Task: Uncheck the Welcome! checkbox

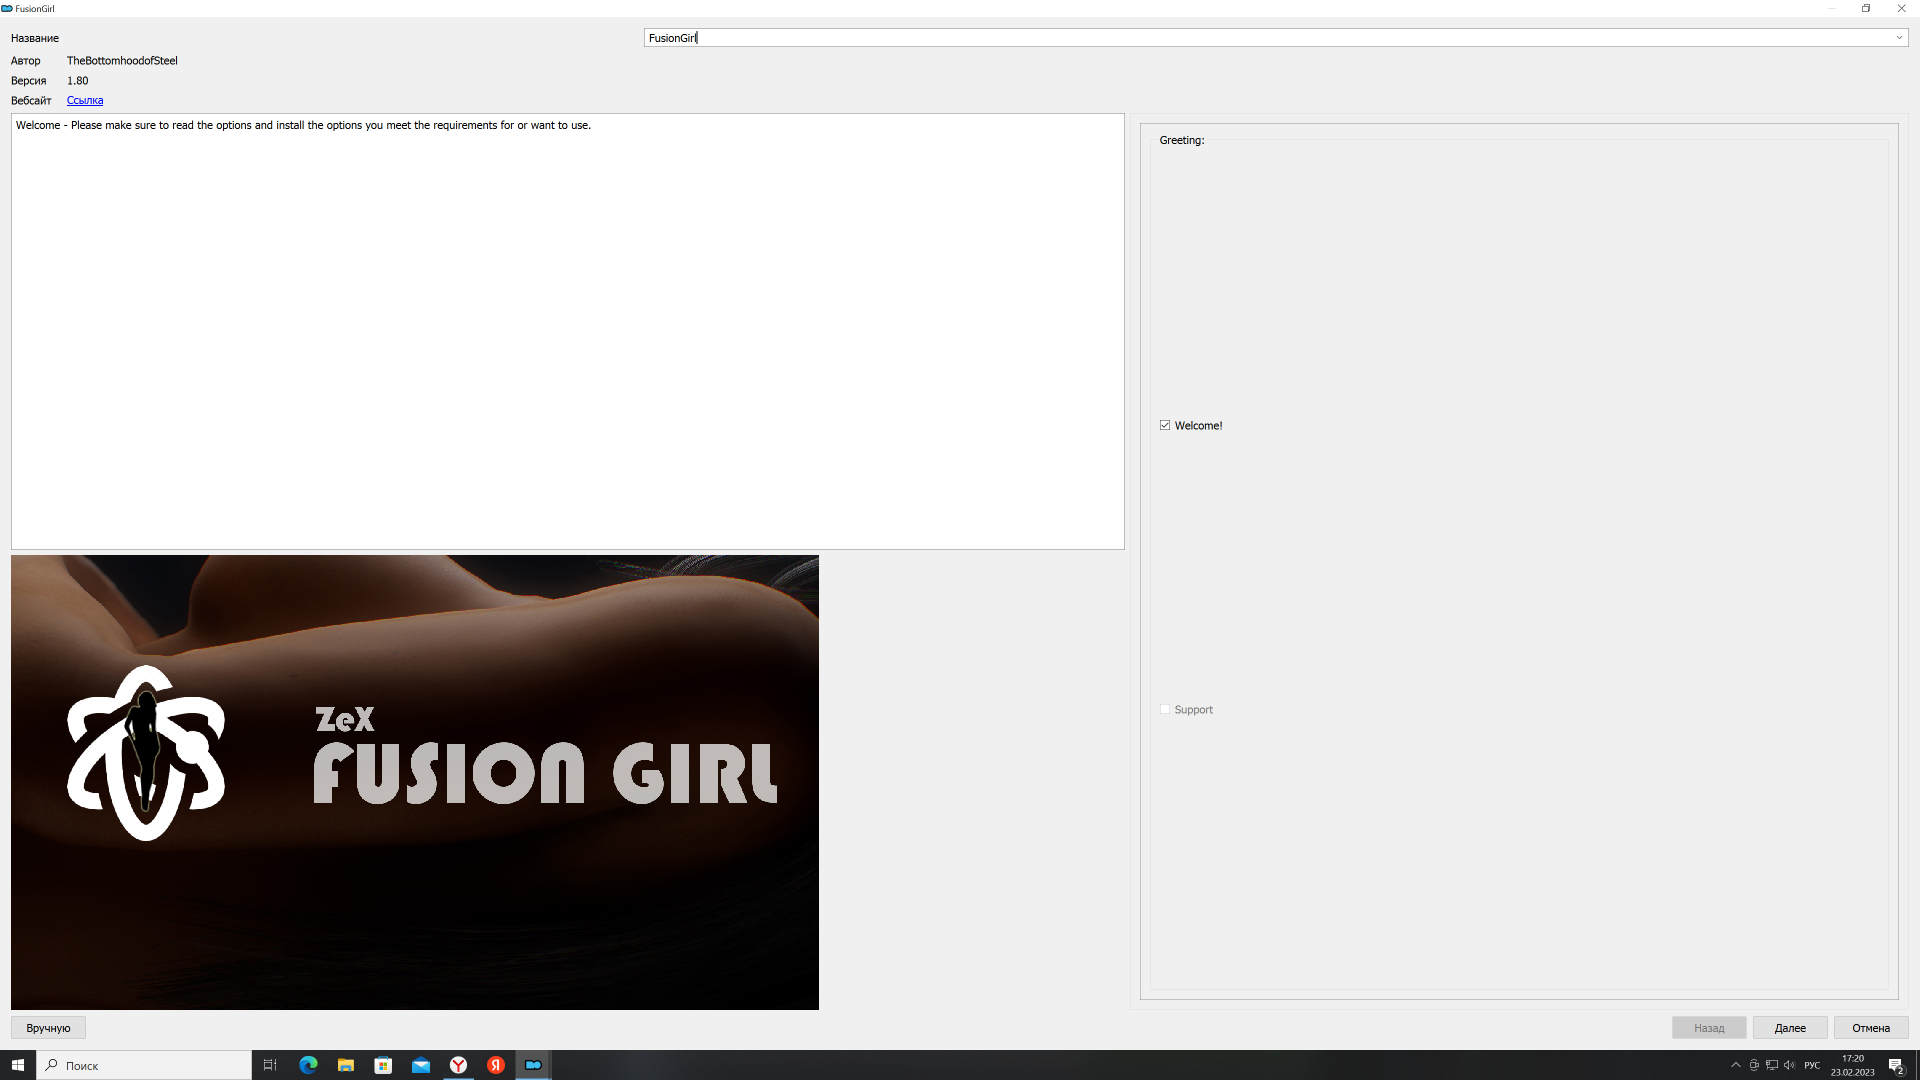Action: click(1165, 425)
